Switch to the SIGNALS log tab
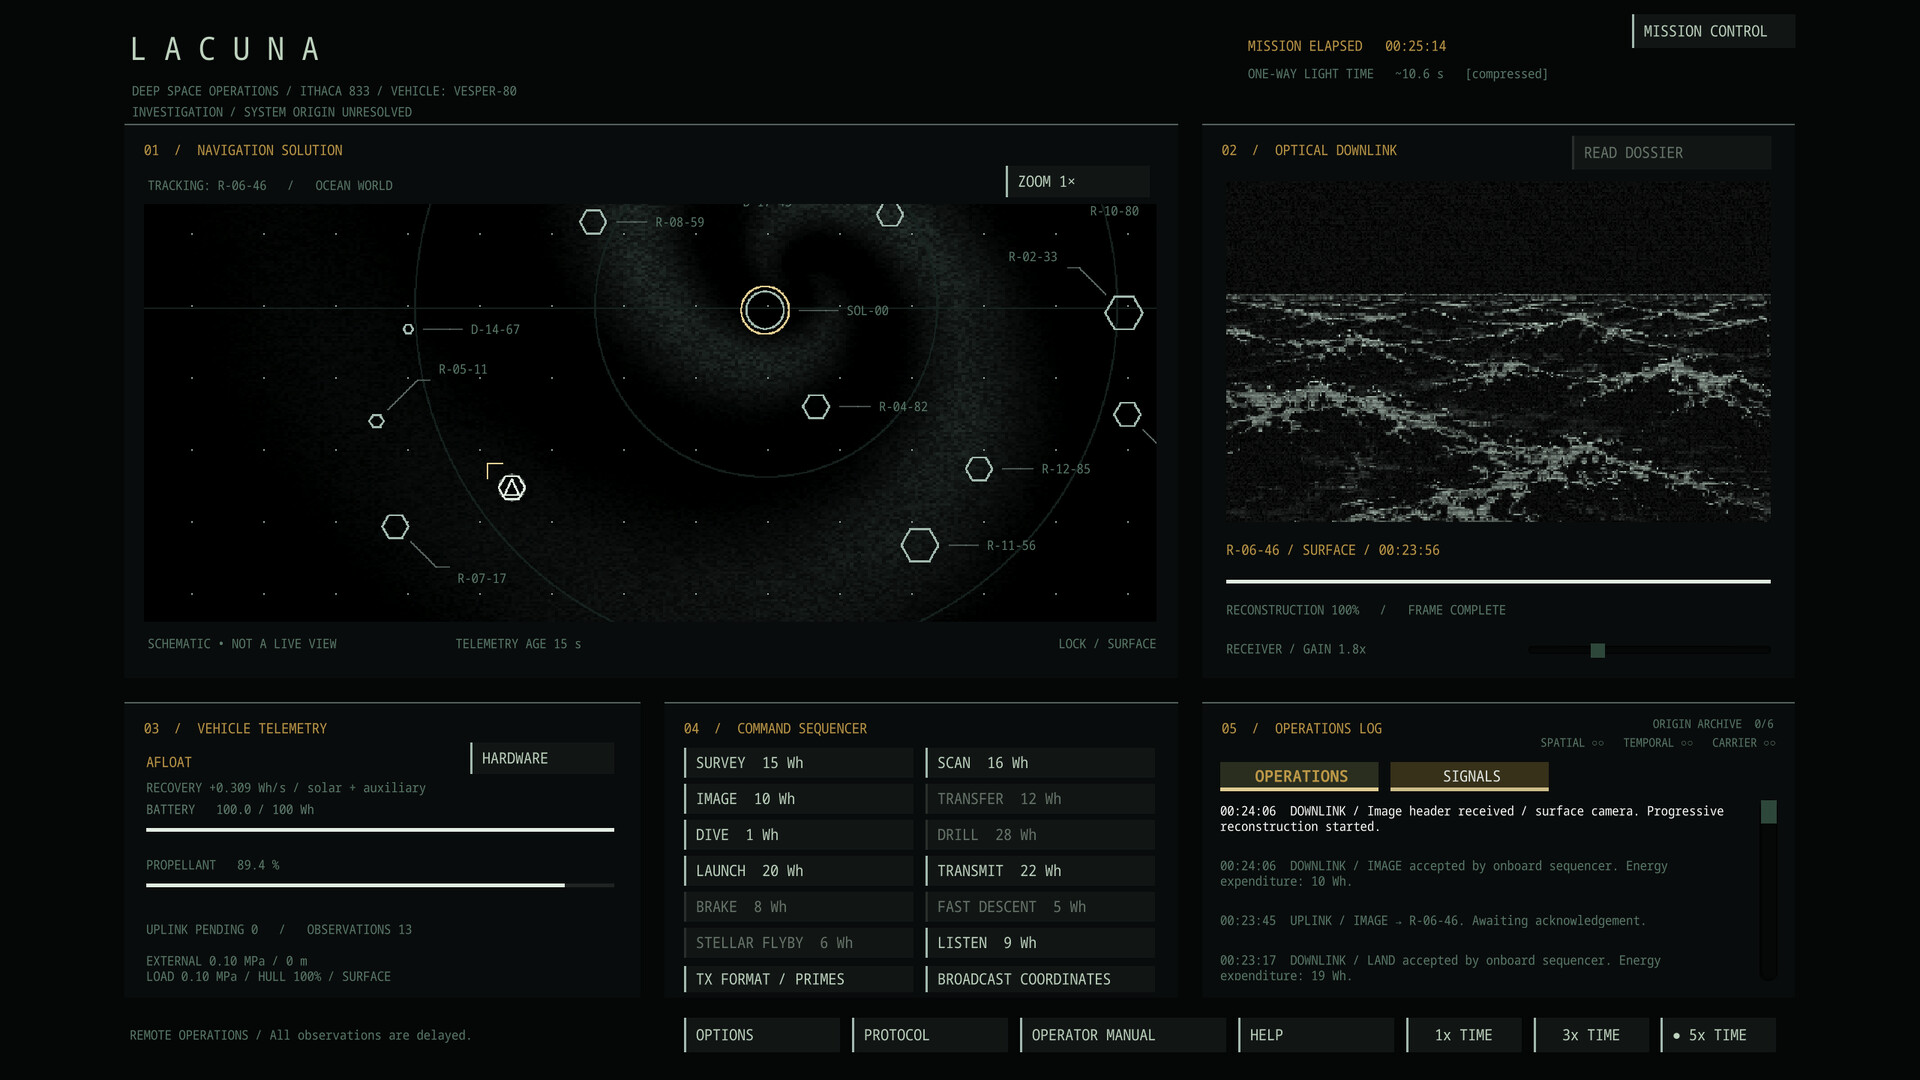Image resolution: width=1920 pixels, height=1080 pixels. 1470,776
